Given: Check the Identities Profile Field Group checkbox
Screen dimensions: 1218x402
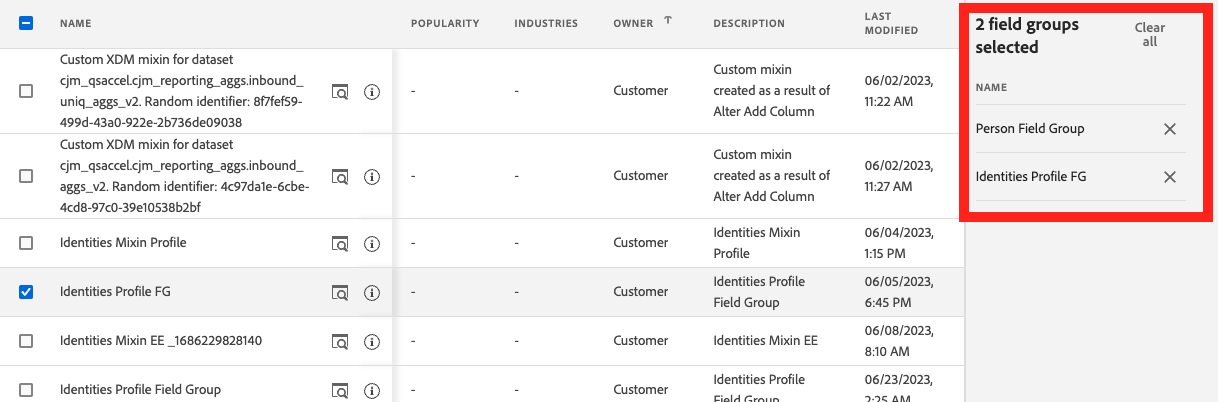Looking at the screenshot, I should [x=26, y=390].
